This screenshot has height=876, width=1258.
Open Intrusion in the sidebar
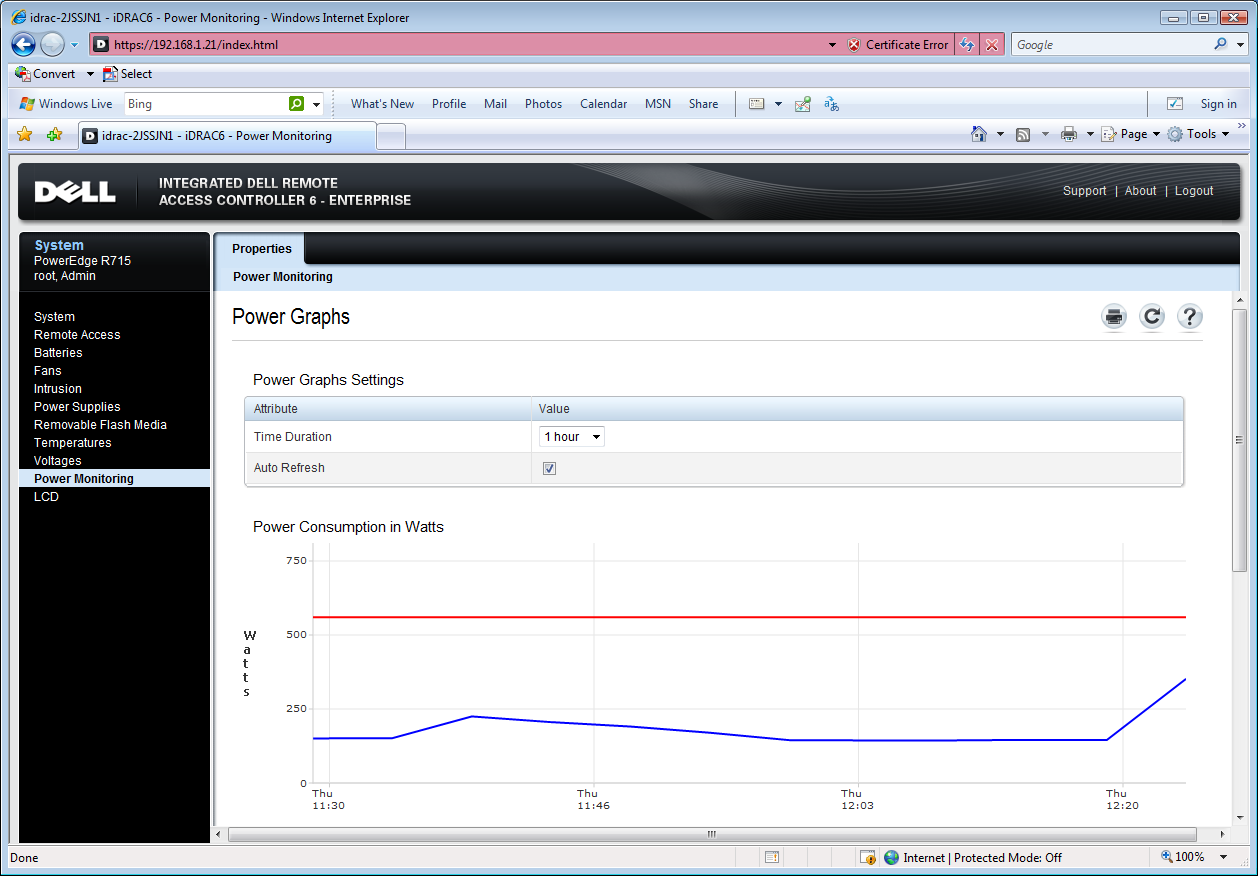(58, 389)
